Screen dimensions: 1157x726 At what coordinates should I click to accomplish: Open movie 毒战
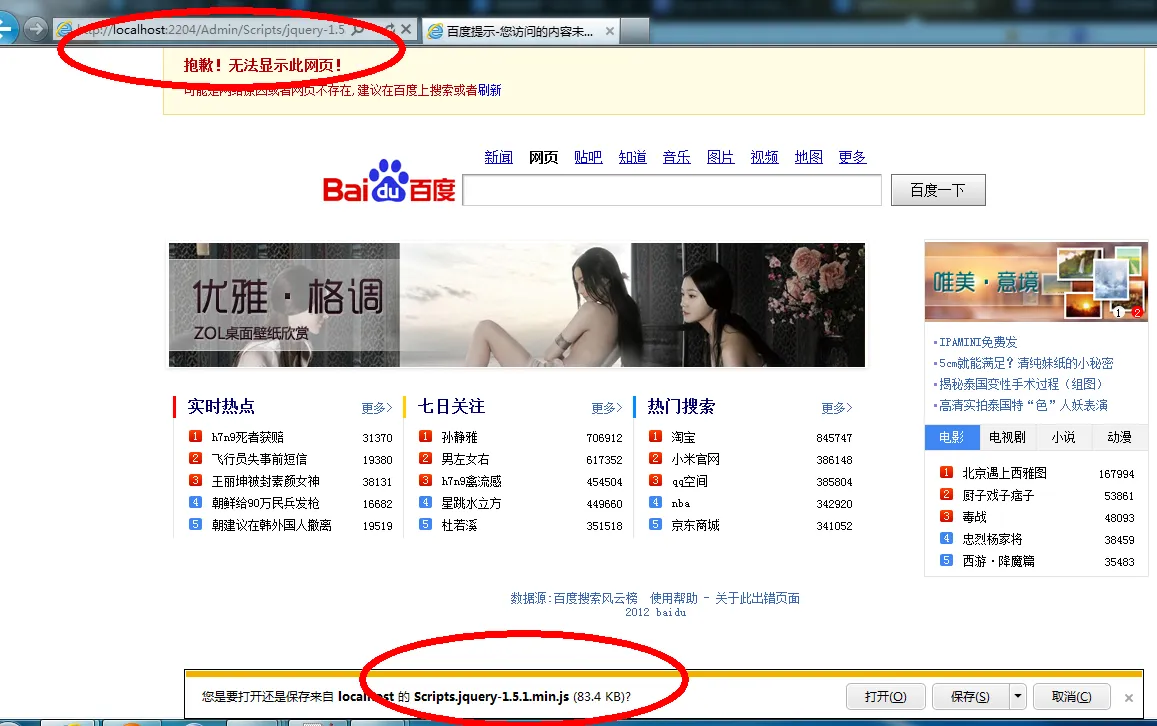pyautogui.click(x=975, y=517)
